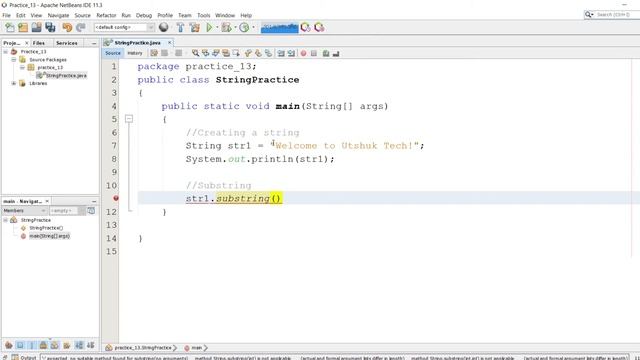Image resolution: width=640 pixels, height=360 pixels.
Task: Open the Navigate menu
Action: click(x=58, y=15)
